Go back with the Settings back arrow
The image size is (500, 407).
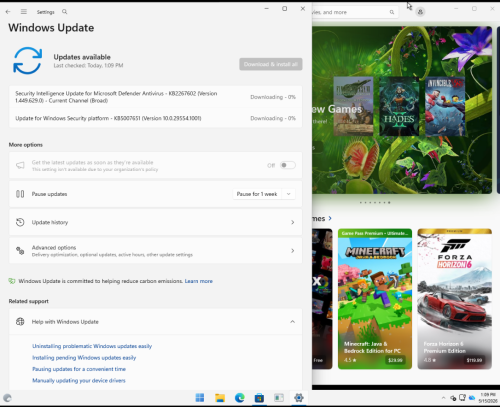tap(8, 12)
